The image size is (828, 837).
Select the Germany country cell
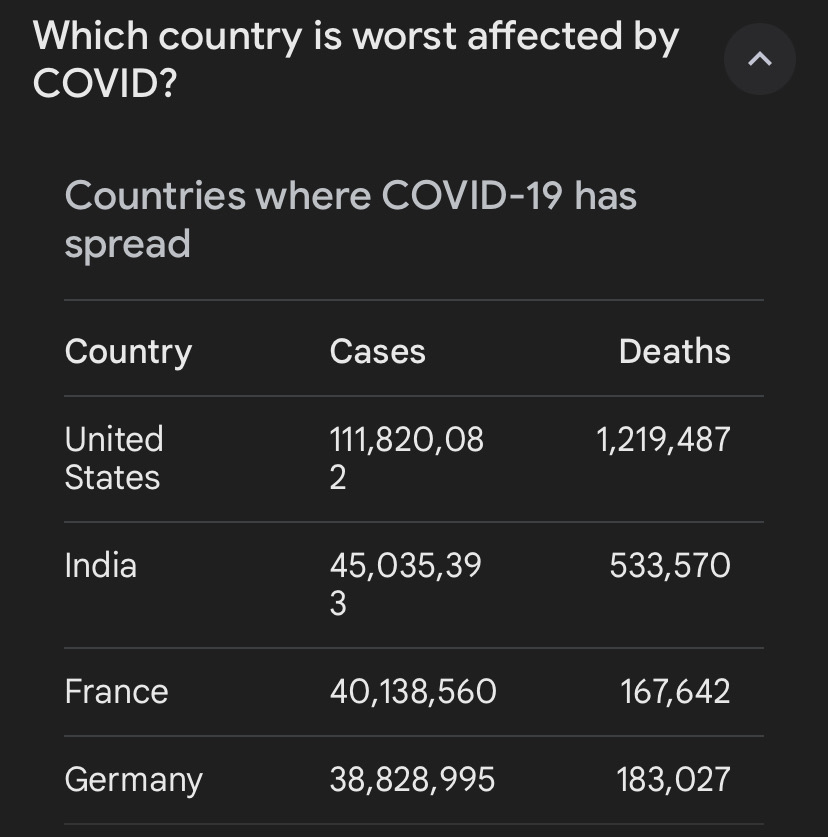pos(133,780)
